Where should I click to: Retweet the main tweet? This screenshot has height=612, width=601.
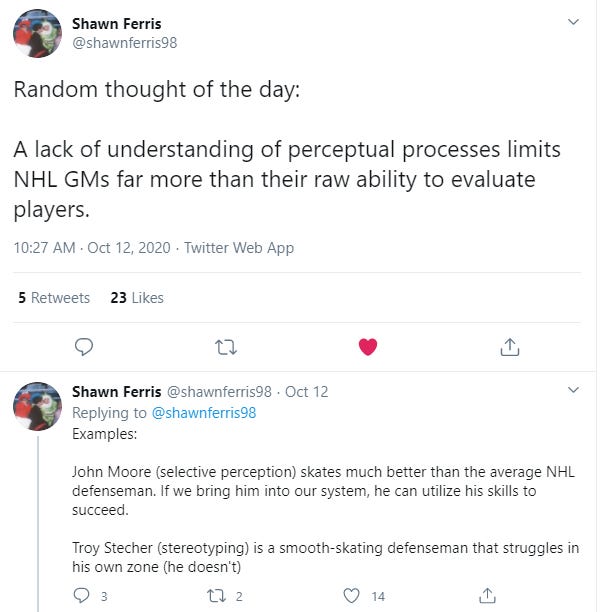pyautogui.click(x=227, y=346)
